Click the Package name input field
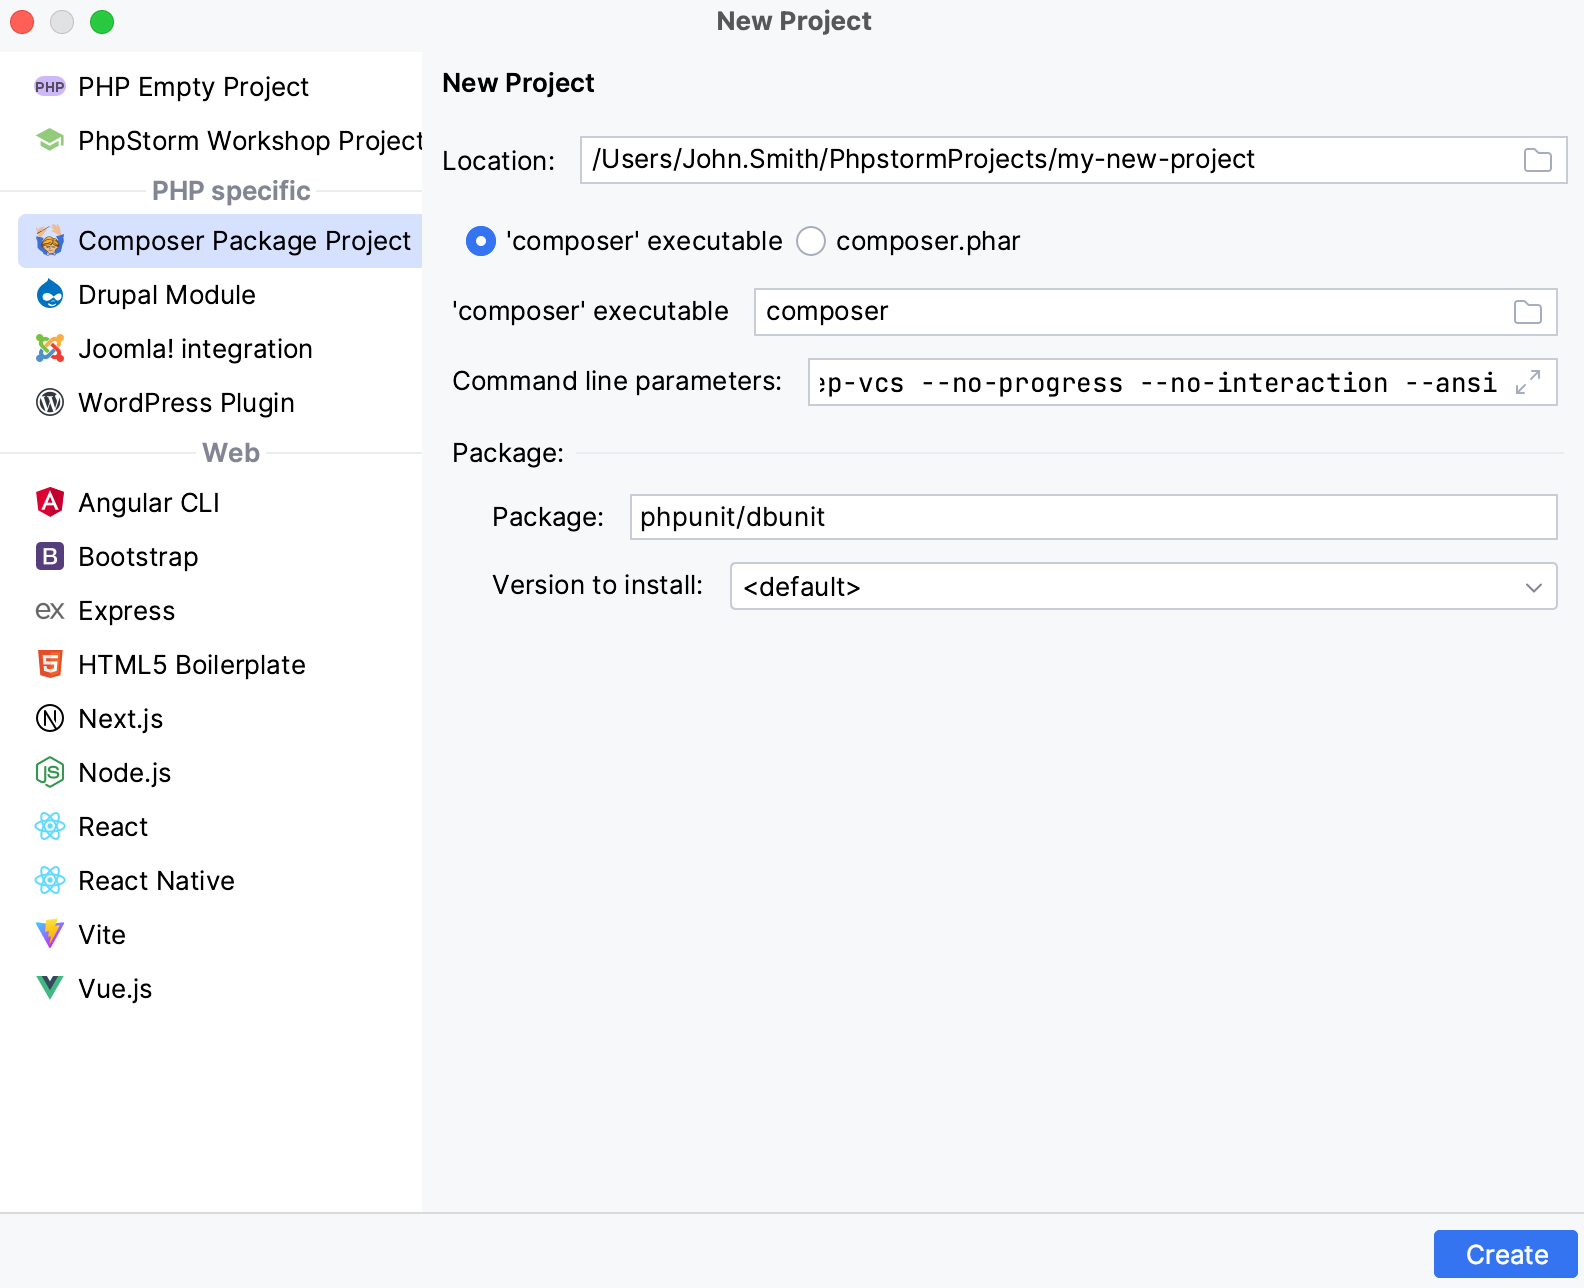The height and width of the screenshot is (1288, 1584). [x=1092, y=517]
